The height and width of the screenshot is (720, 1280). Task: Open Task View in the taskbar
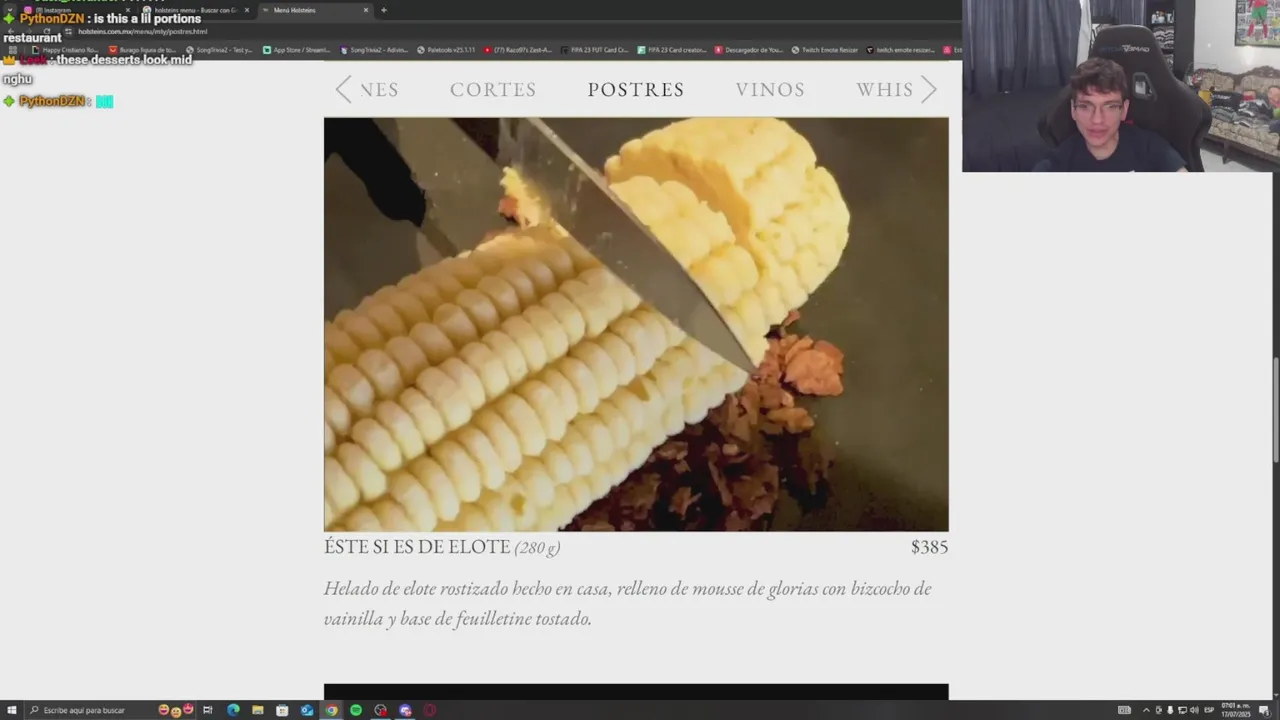(208, 710)
